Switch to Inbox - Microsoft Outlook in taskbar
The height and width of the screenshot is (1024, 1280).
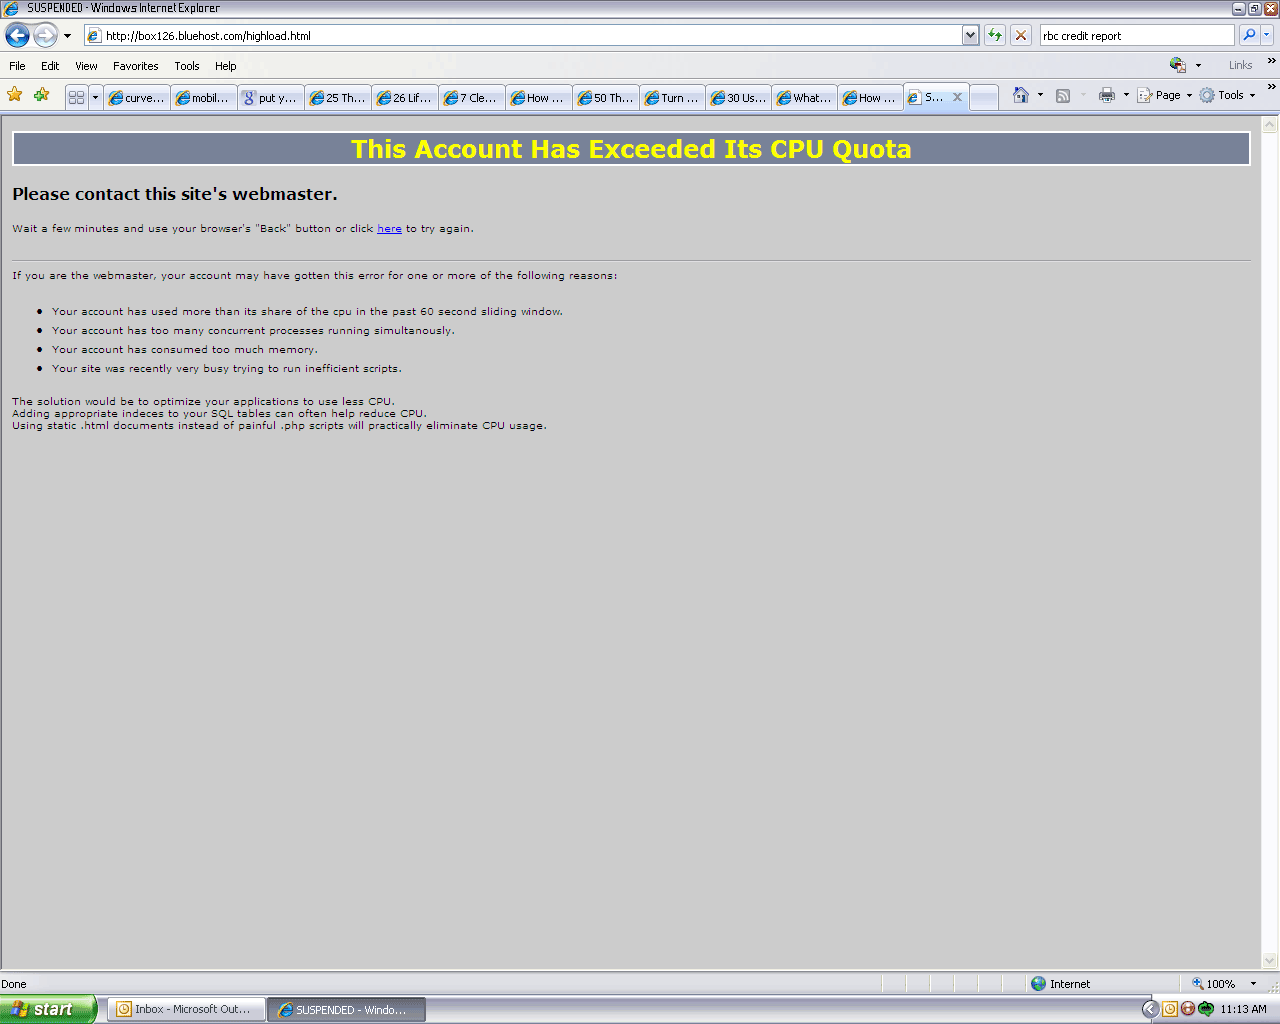(x=186, y=1008)
